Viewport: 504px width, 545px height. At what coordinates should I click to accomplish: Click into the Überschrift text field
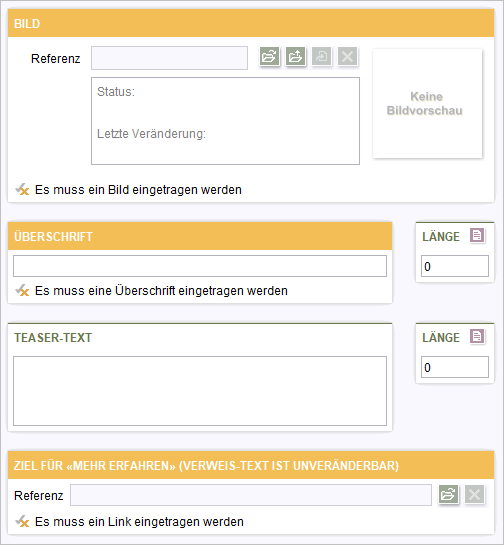click(x=200, y=266)
